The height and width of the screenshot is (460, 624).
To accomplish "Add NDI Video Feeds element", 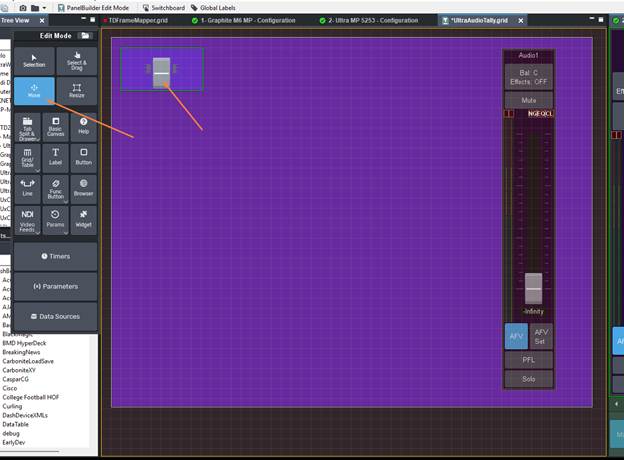I will (27, 220).
